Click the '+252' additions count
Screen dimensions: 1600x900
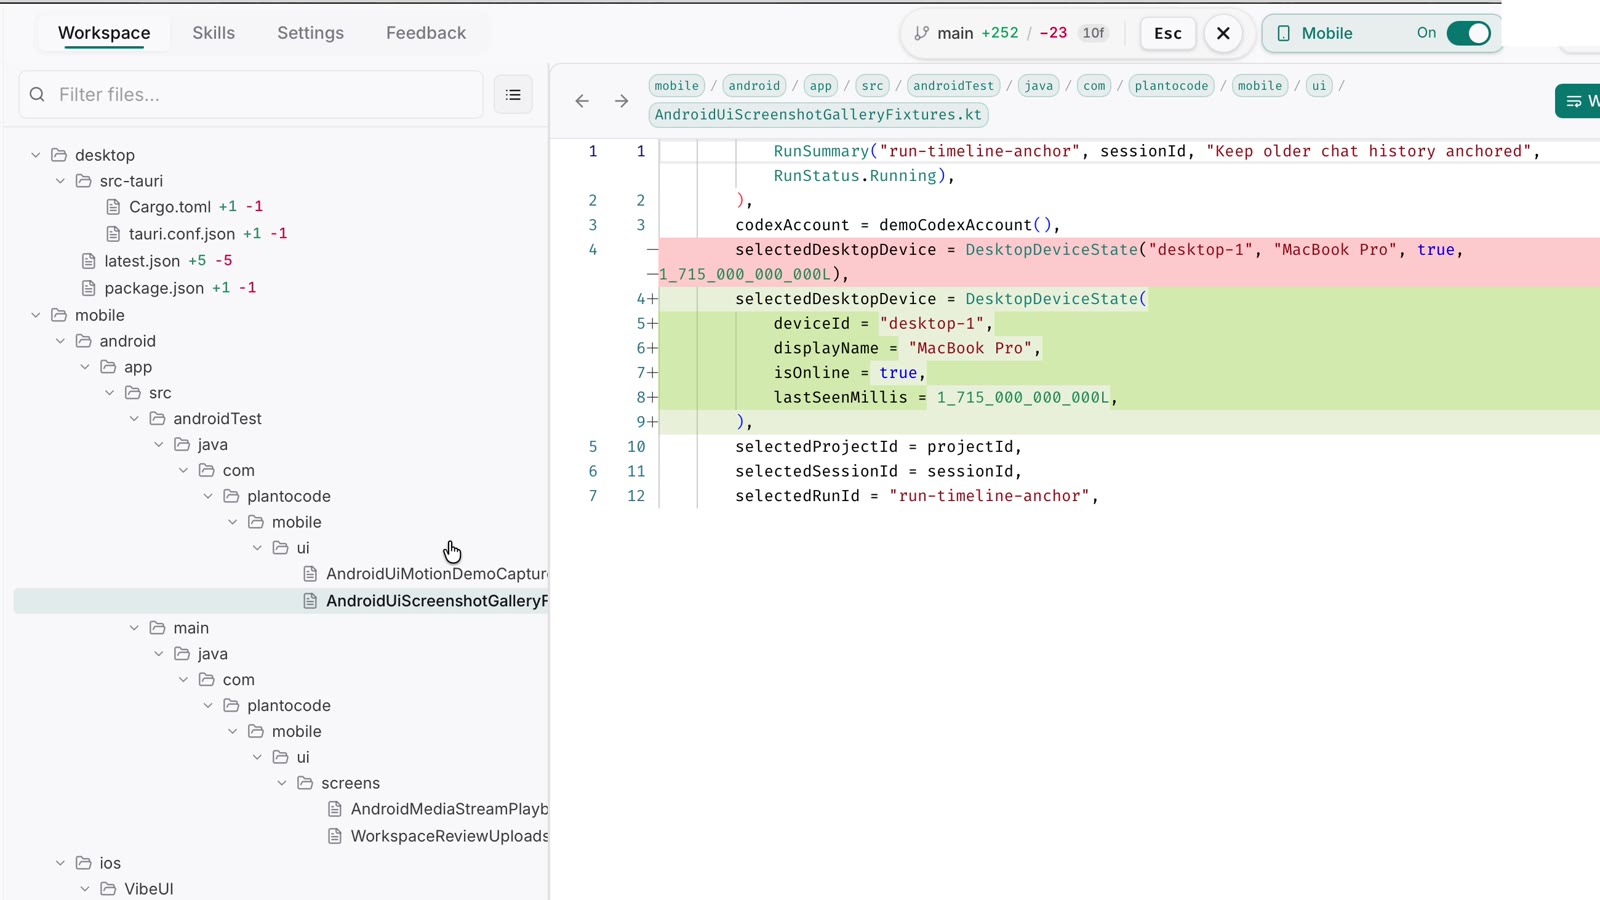point(999,33)
